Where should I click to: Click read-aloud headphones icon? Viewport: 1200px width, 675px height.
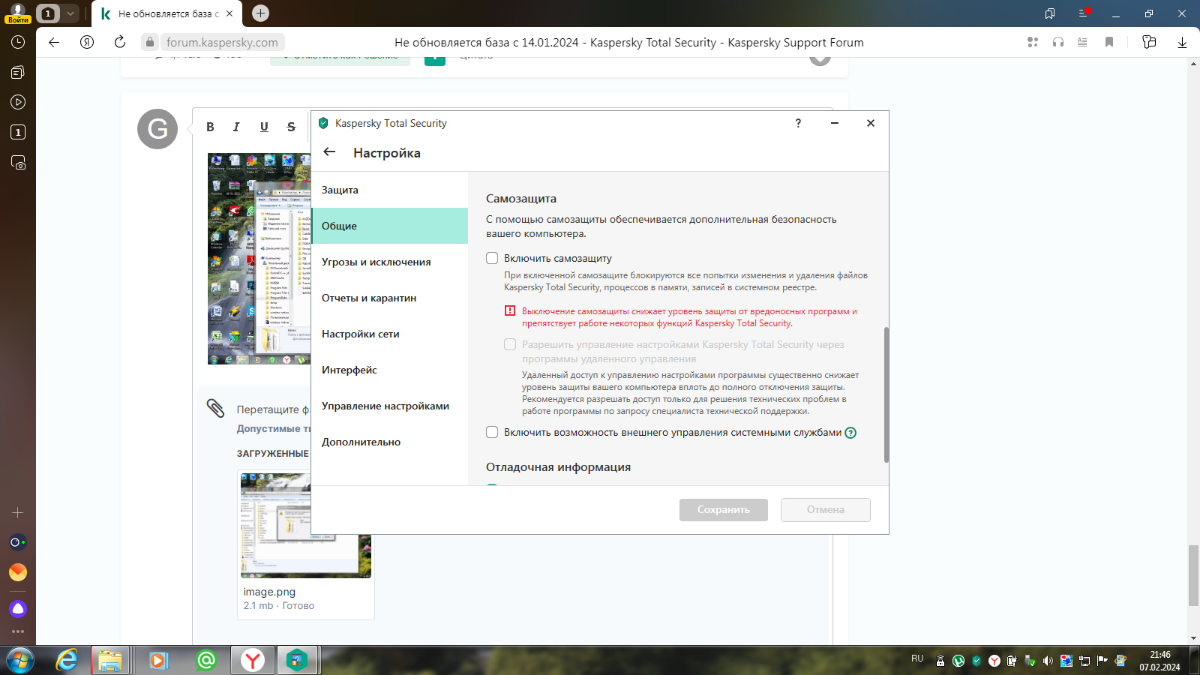click(1058, 42)
